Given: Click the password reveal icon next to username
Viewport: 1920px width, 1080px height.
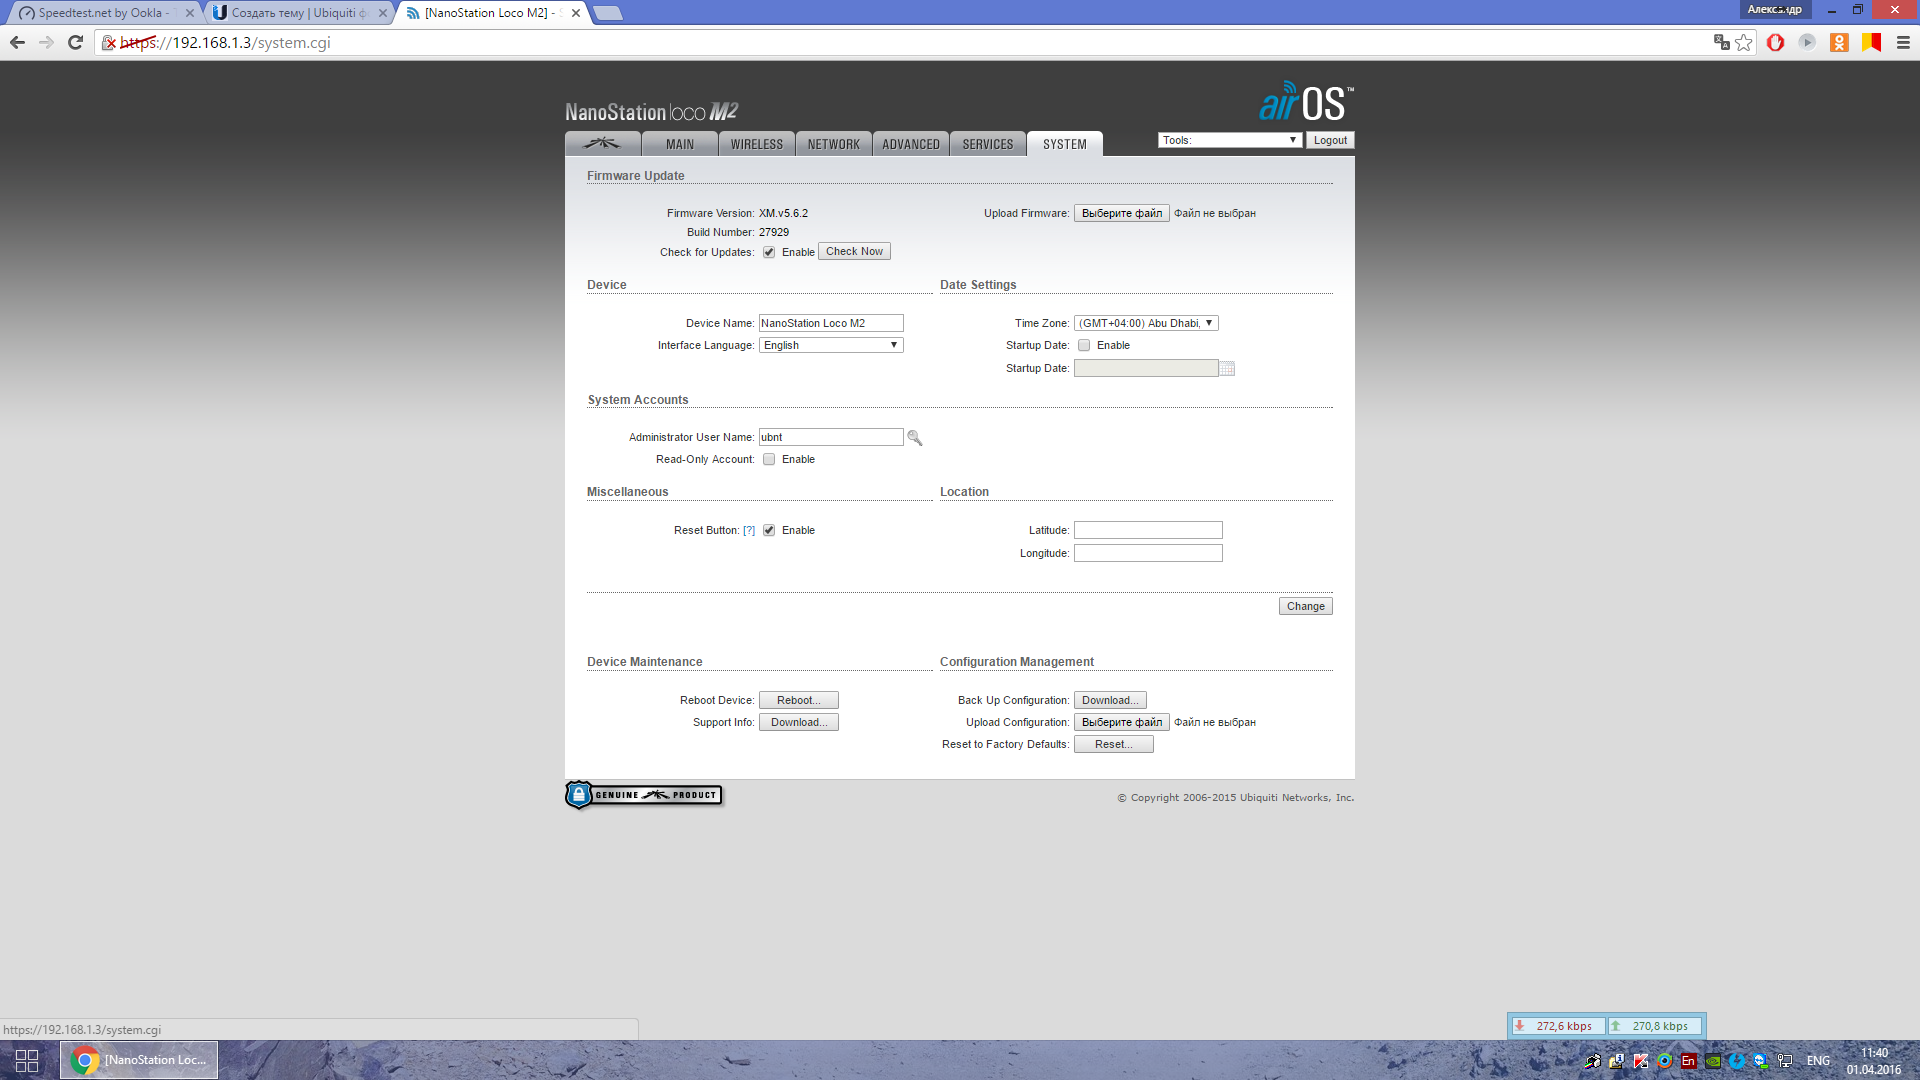Looking at the screenshot, I should [x=915, y=436].
